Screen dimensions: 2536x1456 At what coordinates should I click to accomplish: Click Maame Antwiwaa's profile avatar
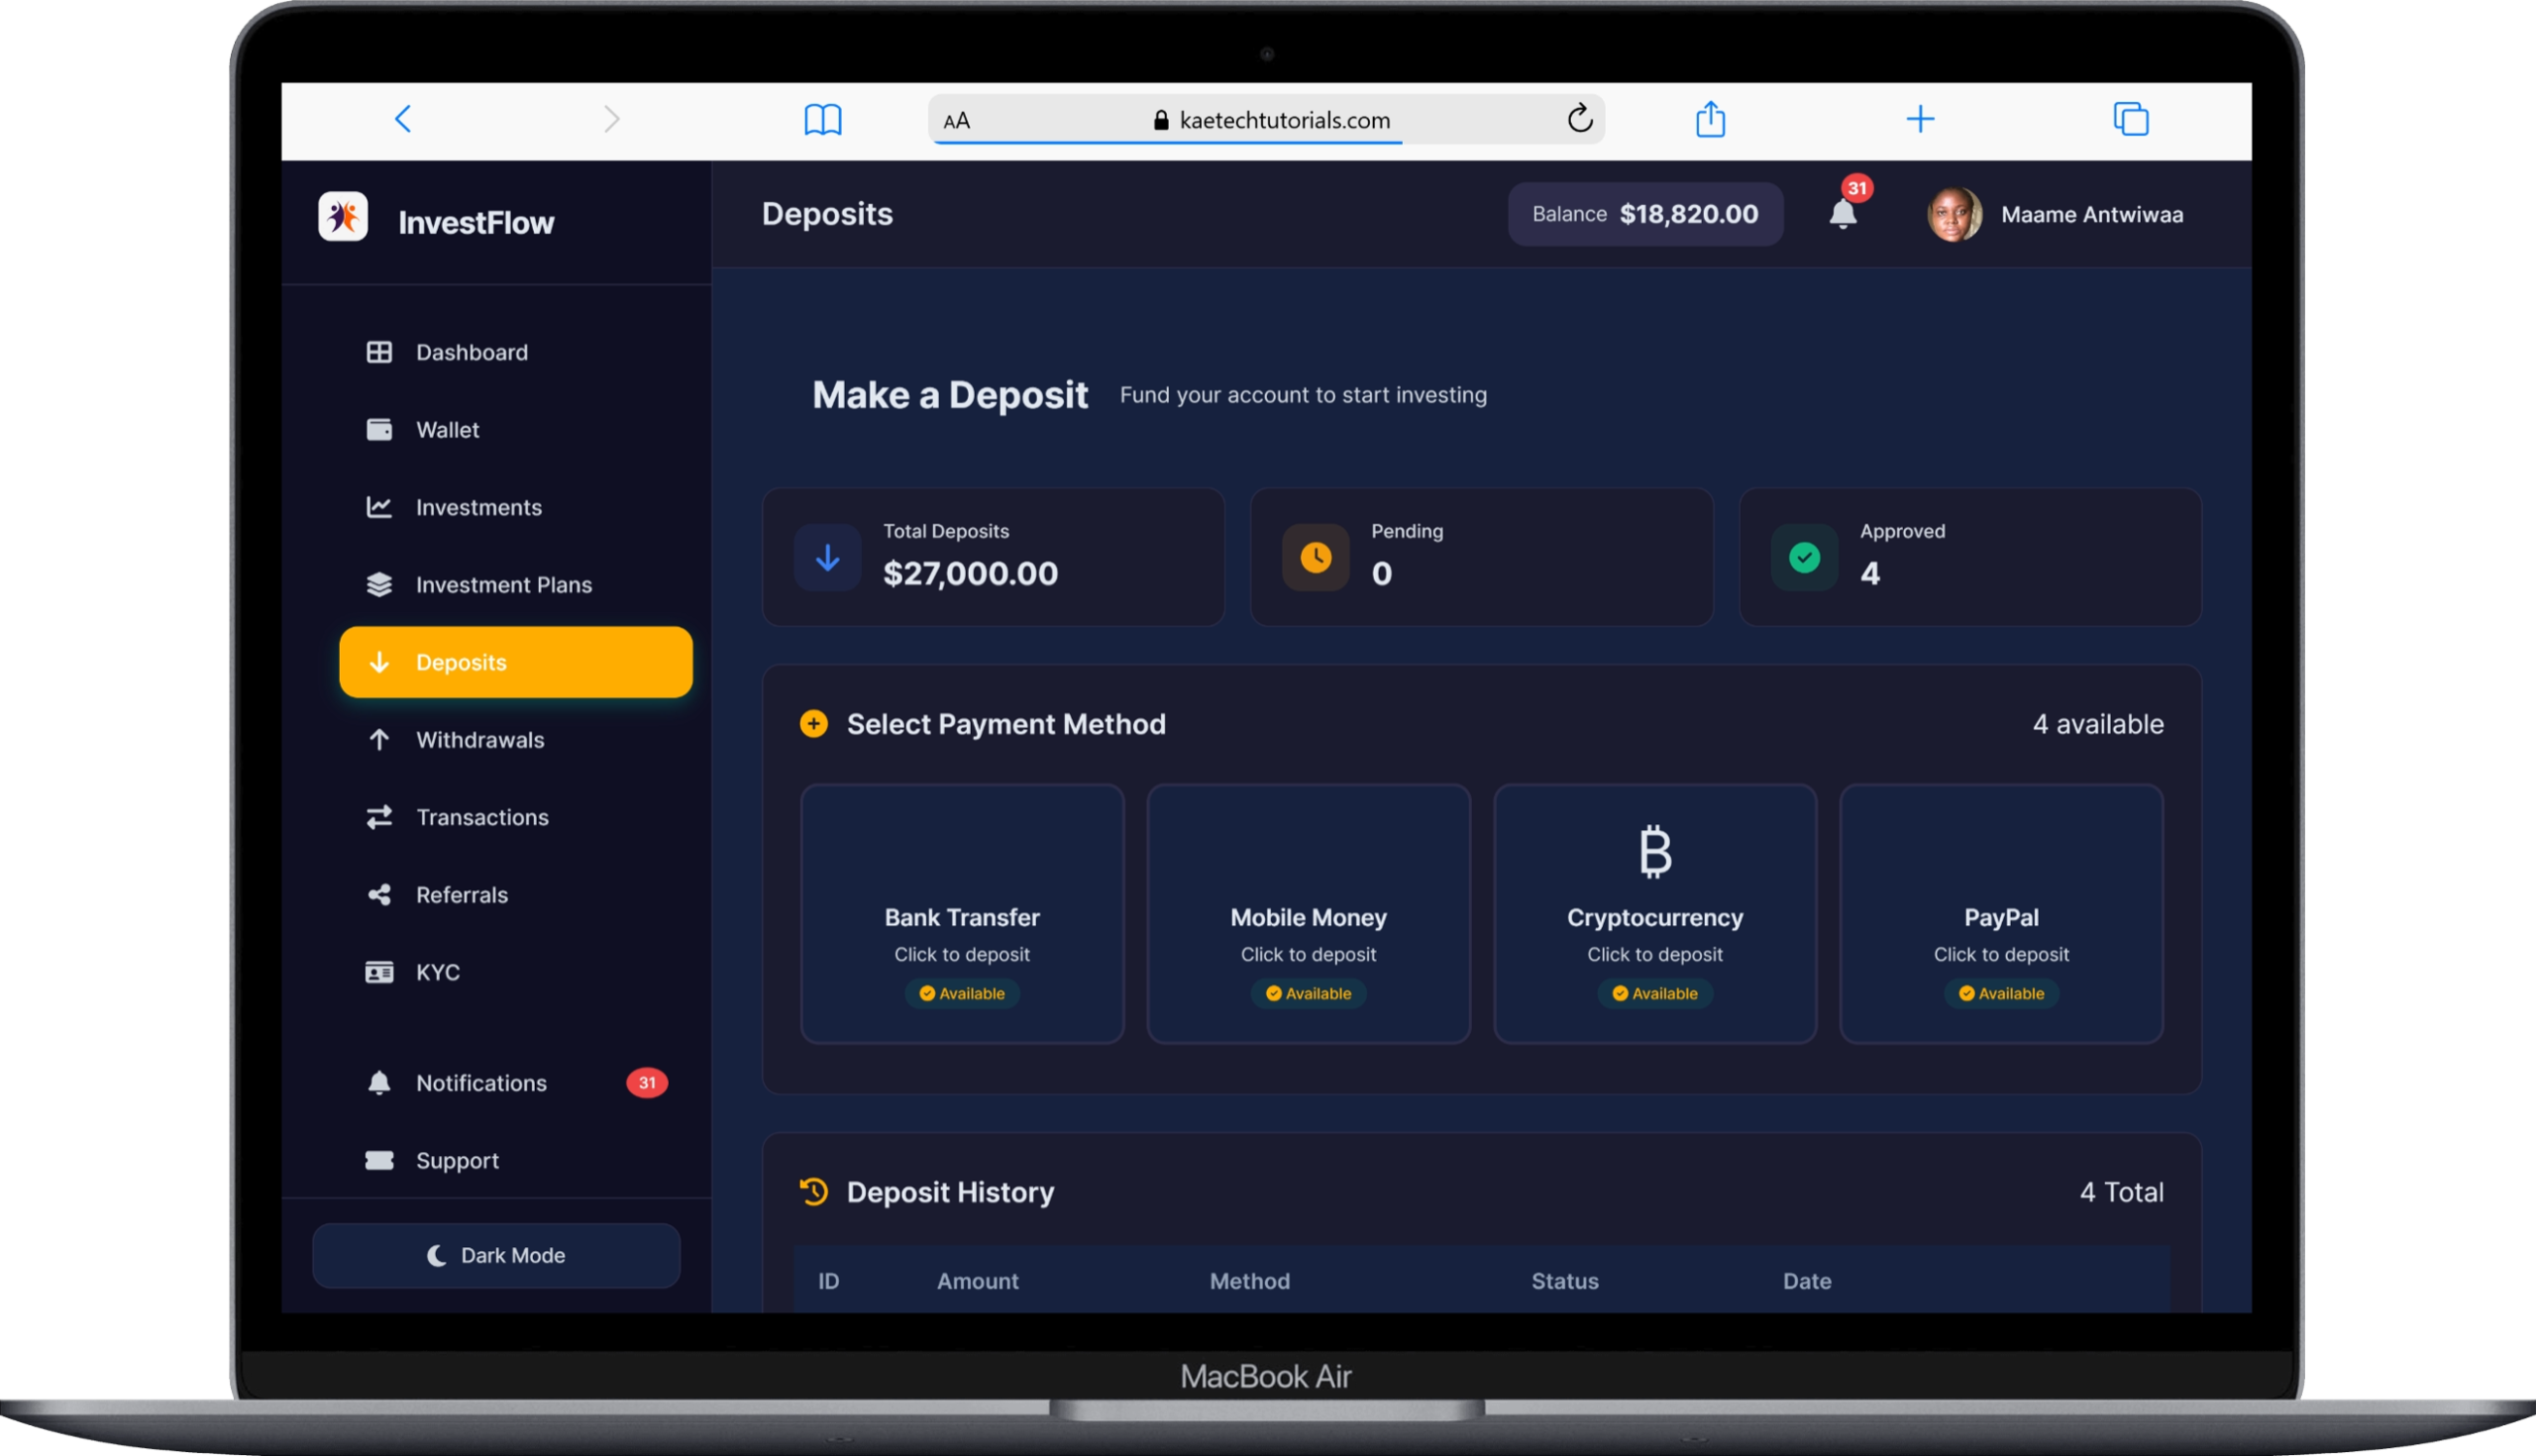pyautogui.click(x=1954, y=214)
